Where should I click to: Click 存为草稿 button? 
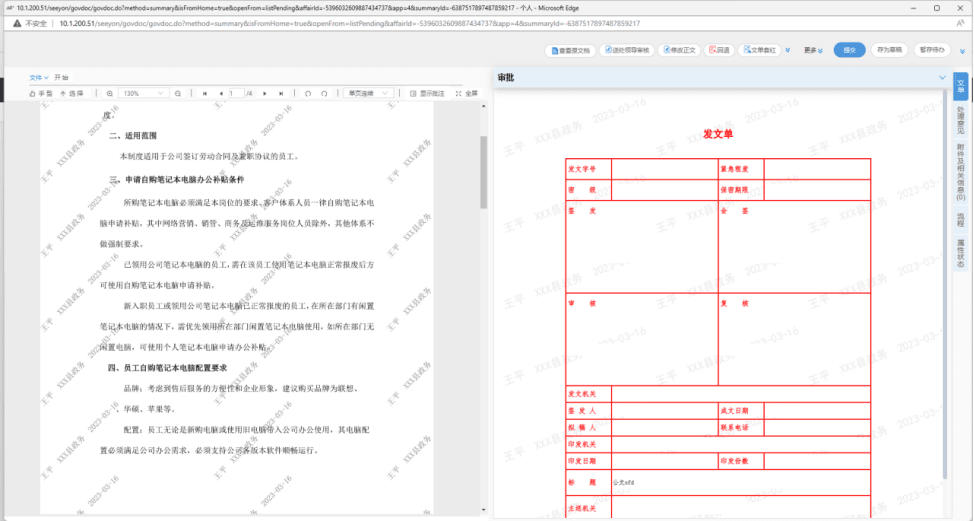click(889, 50)
